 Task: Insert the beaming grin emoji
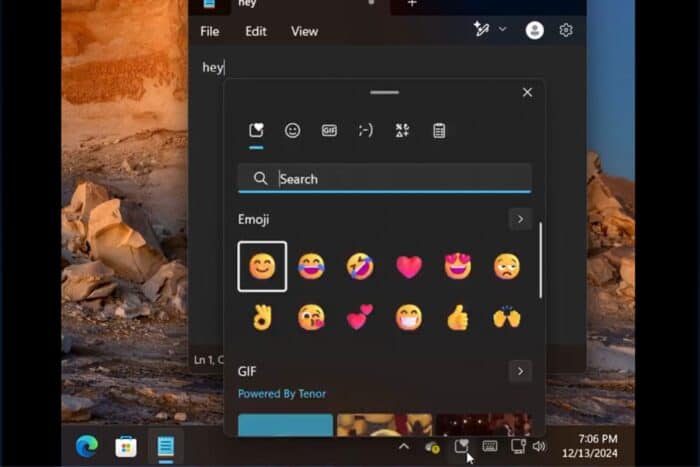click(x=409, y=317)
